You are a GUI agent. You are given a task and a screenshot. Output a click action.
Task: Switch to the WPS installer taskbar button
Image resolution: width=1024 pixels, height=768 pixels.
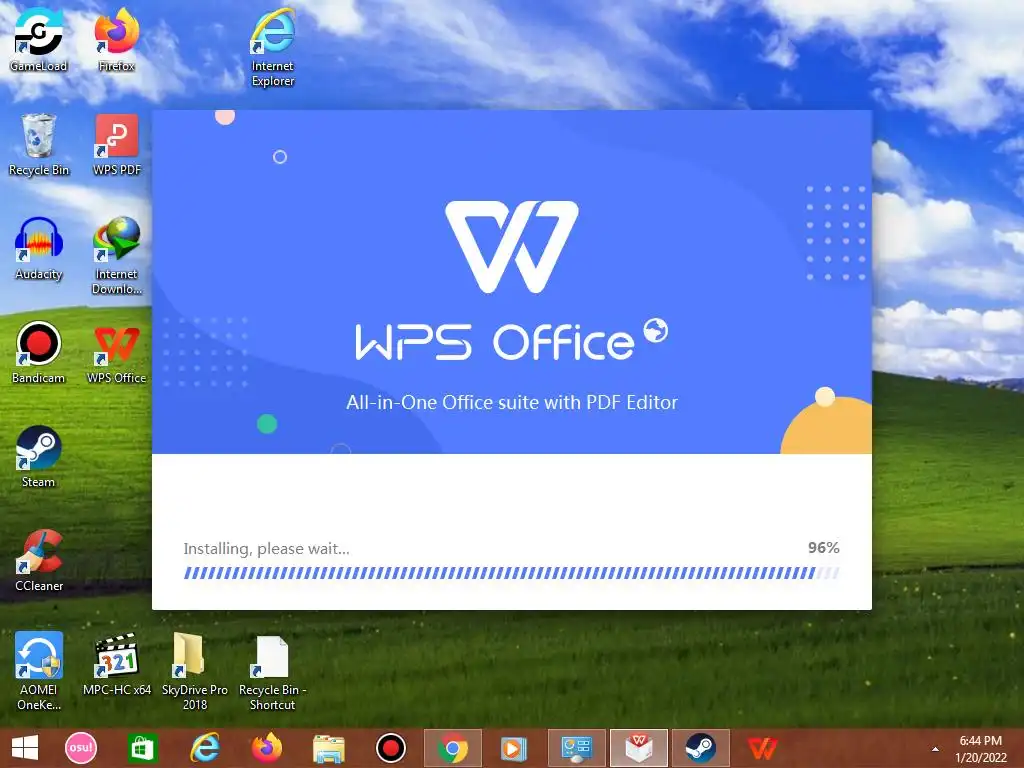639,748
